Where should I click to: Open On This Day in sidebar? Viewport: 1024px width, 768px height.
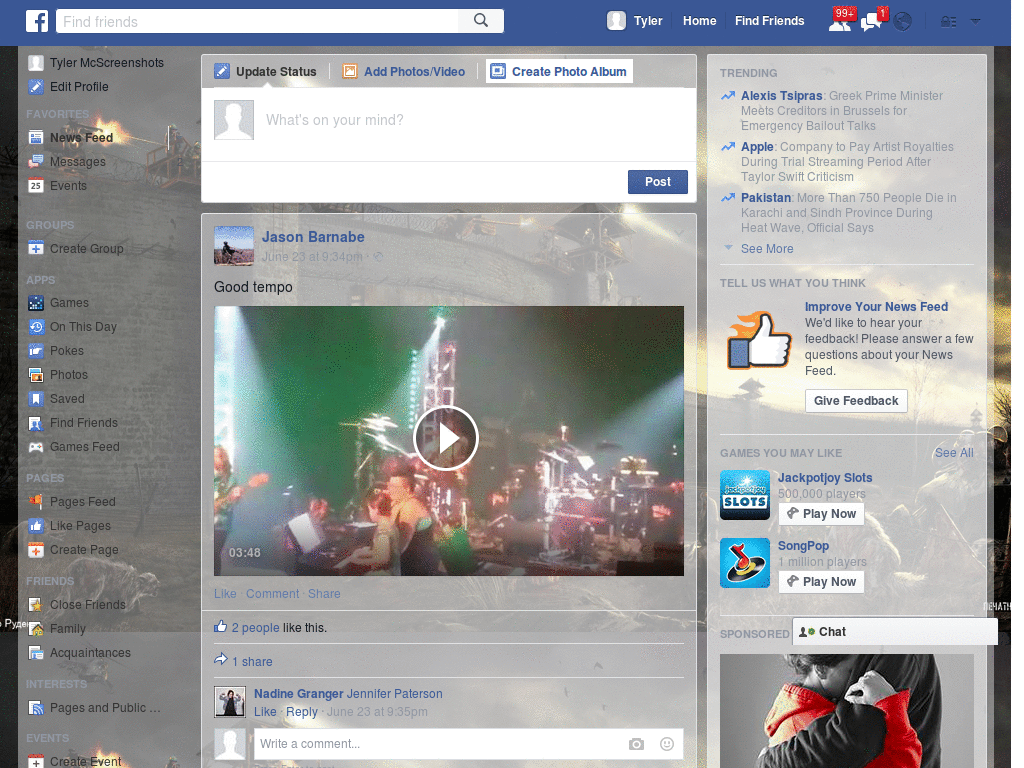tap(72, 327)
